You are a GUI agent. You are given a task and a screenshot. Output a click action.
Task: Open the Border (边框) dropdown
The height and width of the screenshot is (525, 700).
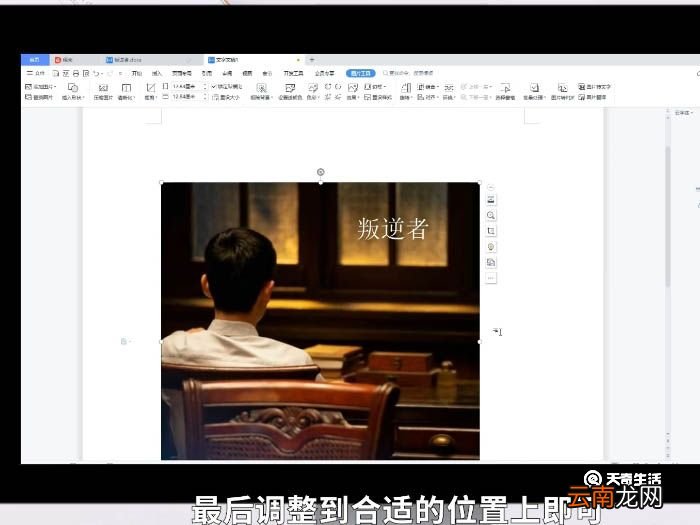tap(375, 87)
